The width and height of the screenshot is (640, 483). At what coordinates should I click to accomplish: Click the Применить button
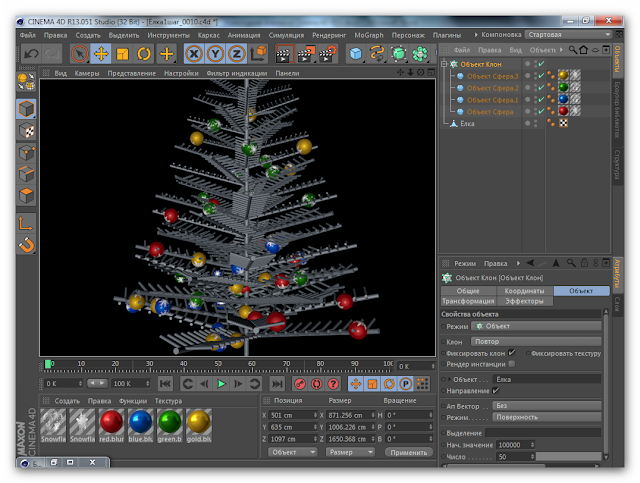409,452
